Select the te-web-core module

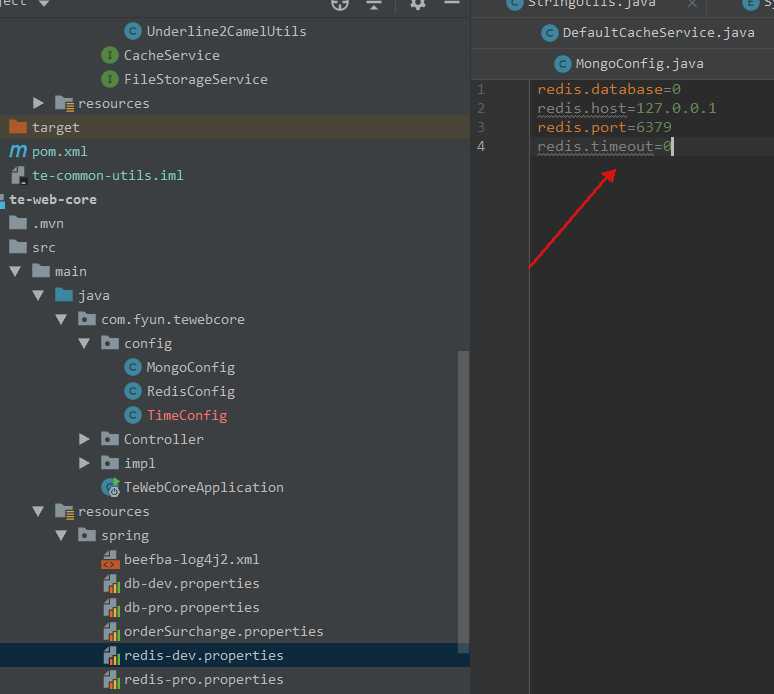(x=53, y=199)
